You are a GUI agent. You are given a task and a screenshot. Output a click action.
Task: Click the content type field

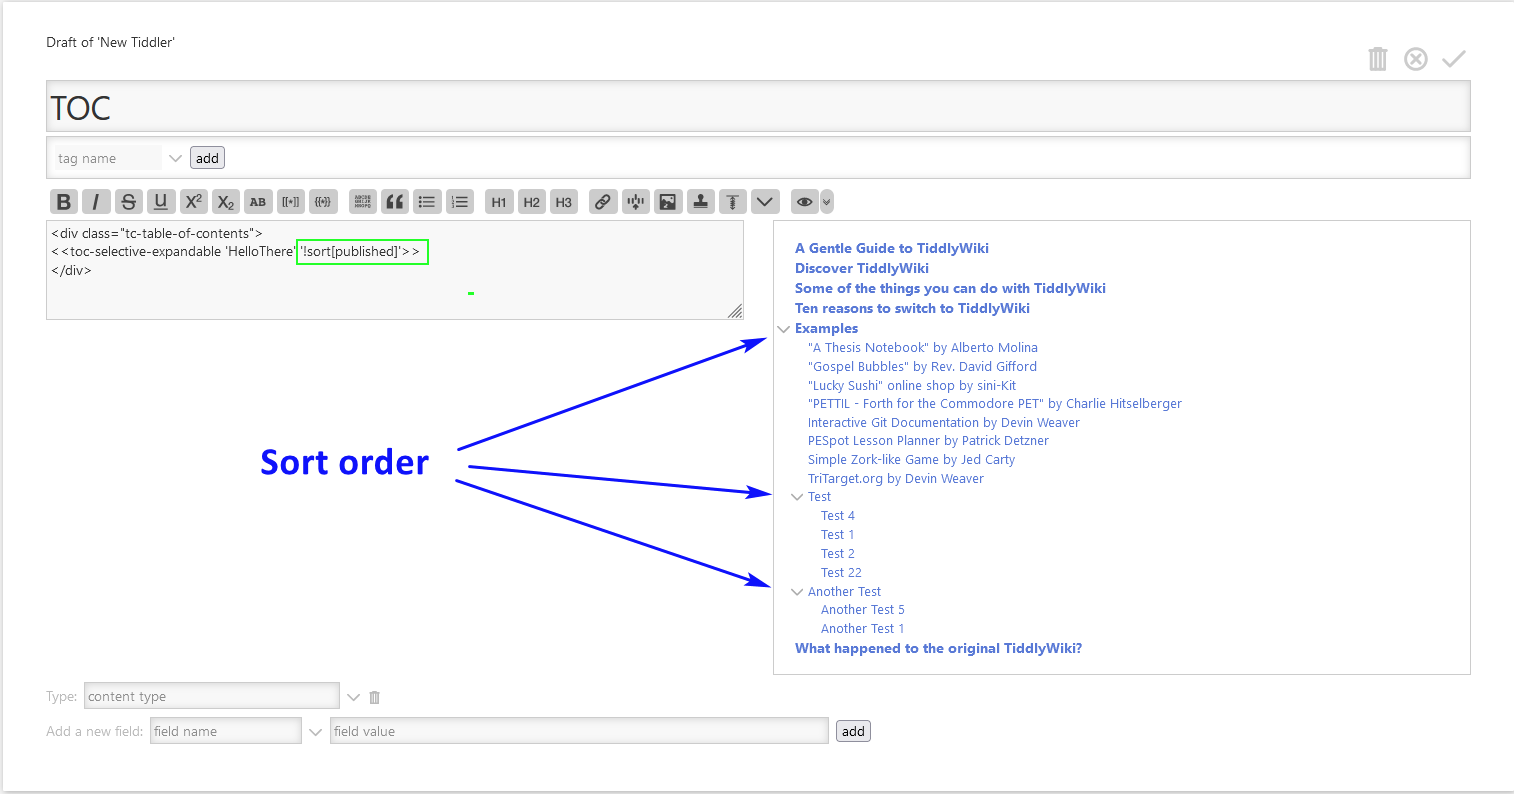pos(212,696)
